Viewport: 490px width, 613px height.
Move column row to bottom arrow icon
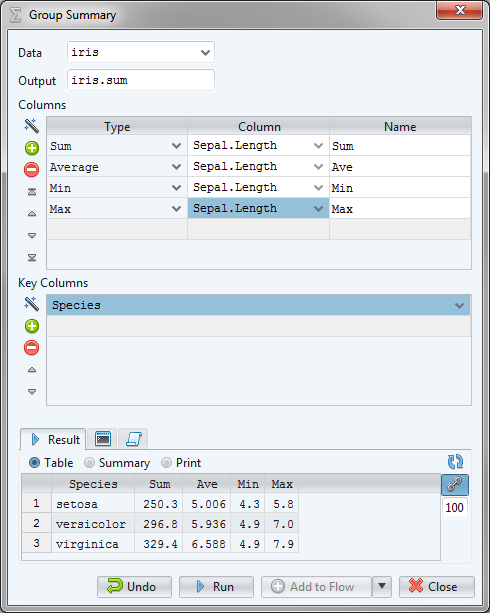point(32,258)
